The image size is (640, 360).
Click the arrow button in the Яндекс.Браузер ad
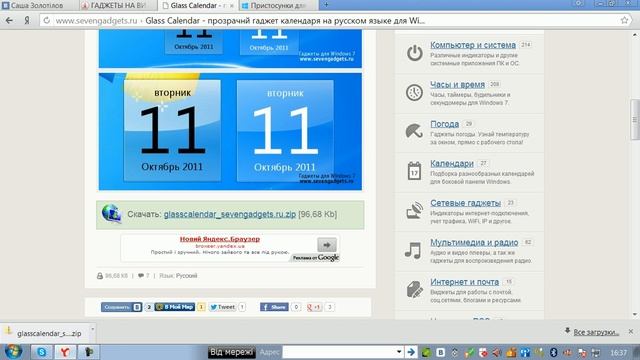[x=327, y=245]
